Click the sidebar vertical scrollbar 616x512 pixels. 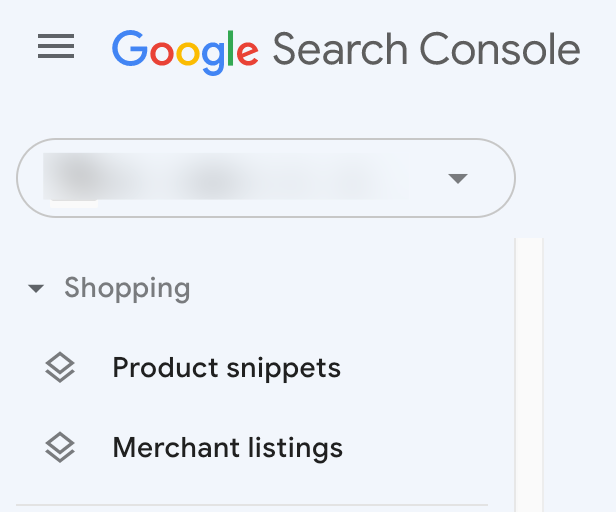(529, 375)
